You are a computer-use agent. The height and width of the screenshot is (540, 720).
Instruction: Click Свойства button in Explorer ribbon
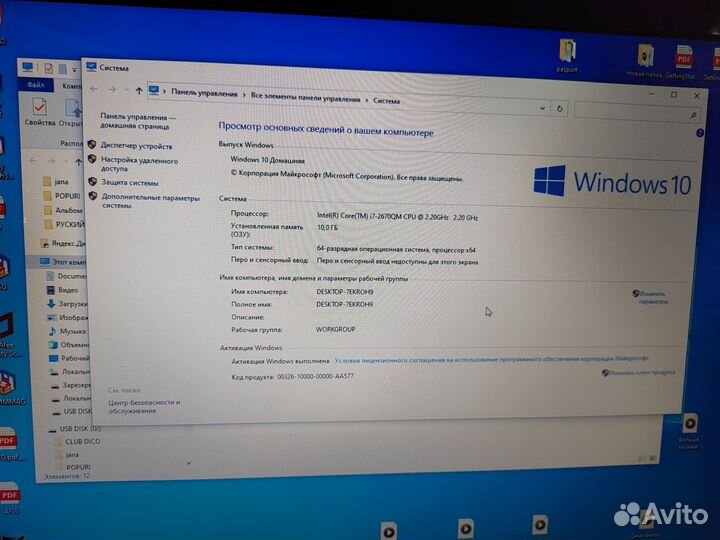[x=39, y=112]
